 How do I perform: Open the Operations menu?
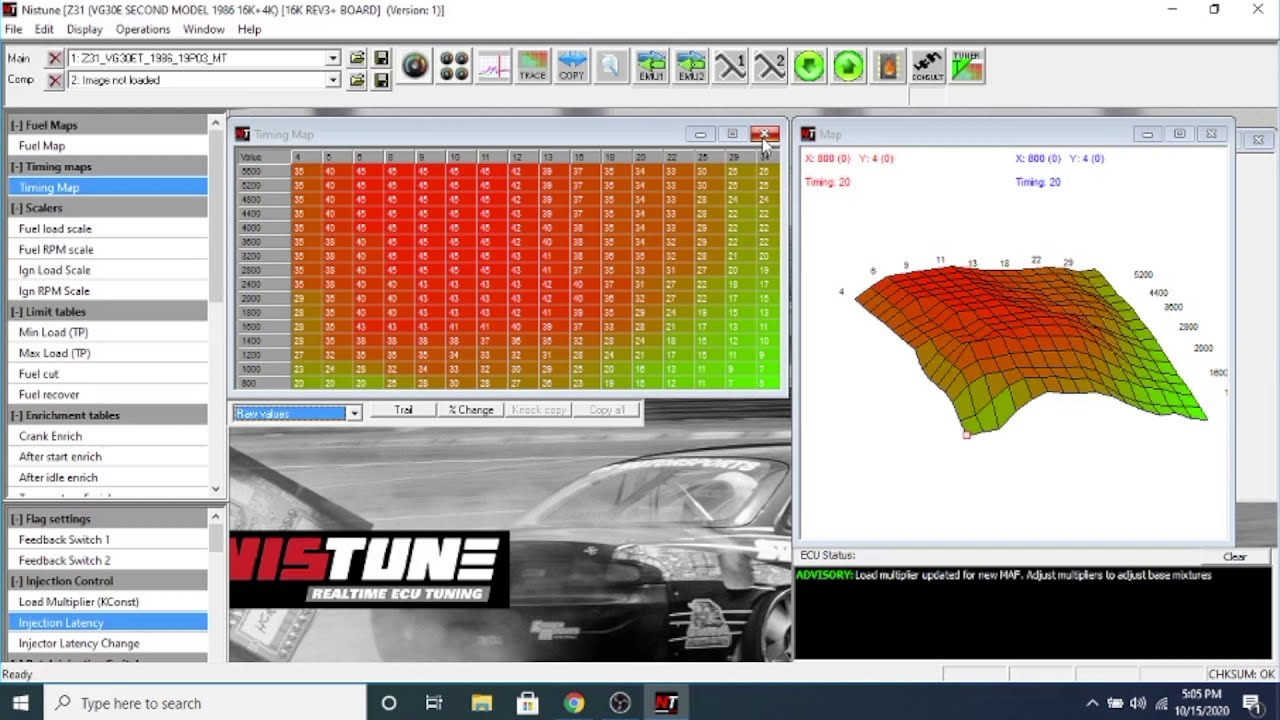click(143, 29)
